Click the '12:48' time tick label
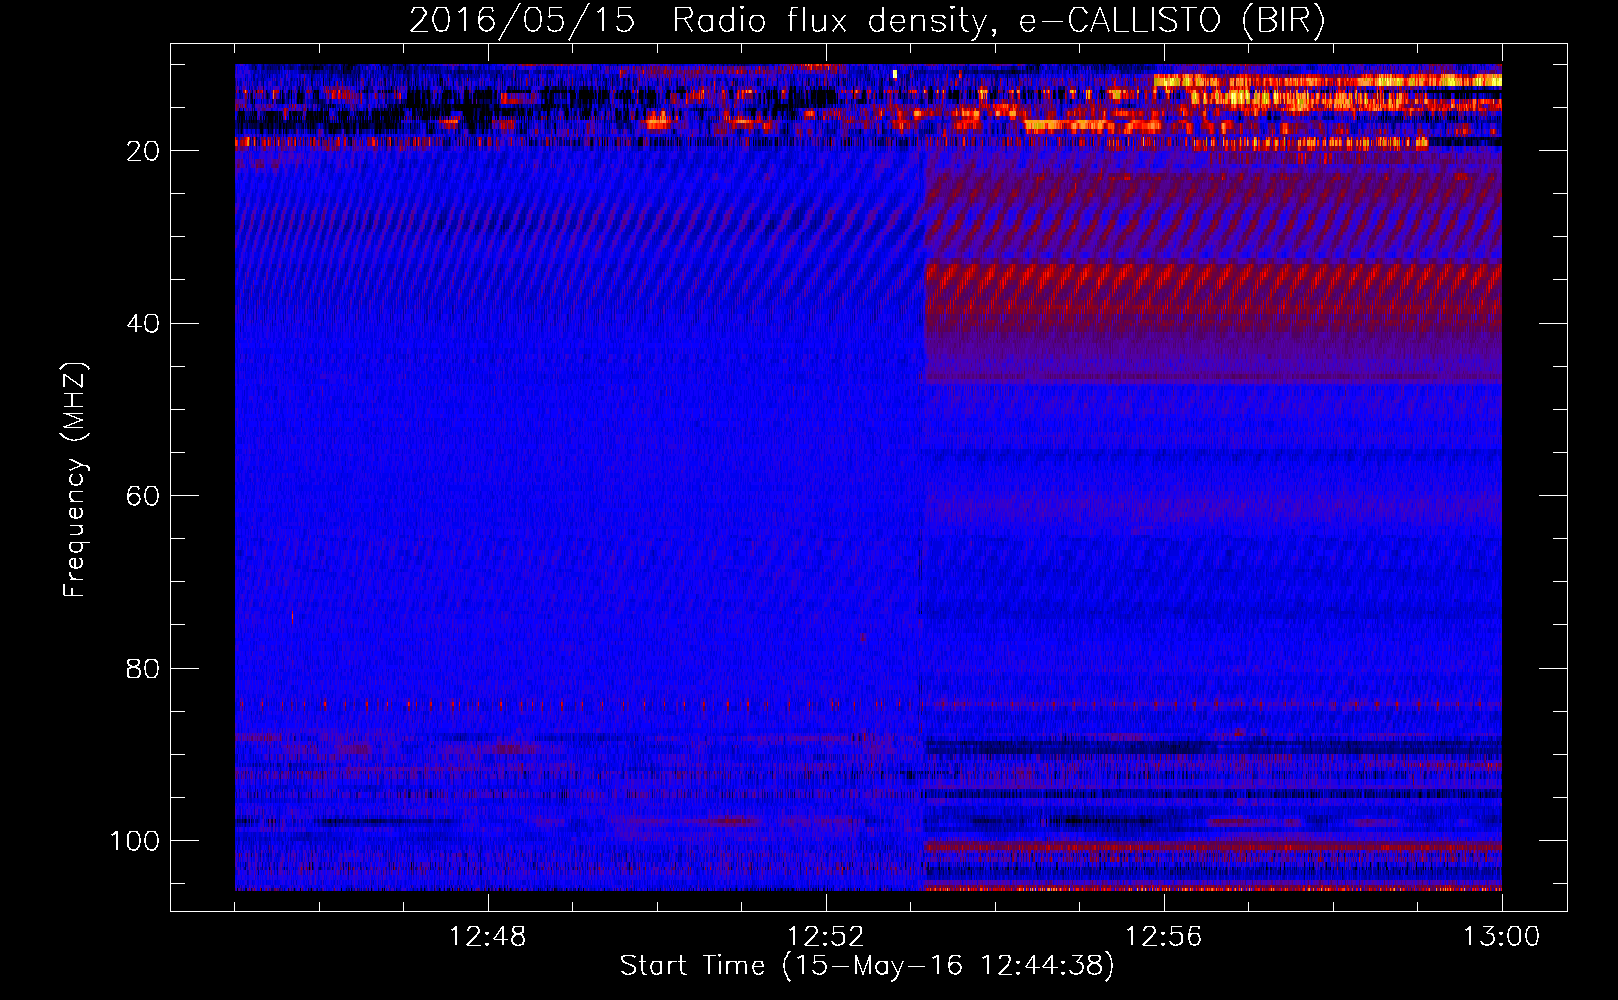1618x1000 pixels. tap(488, 937)
